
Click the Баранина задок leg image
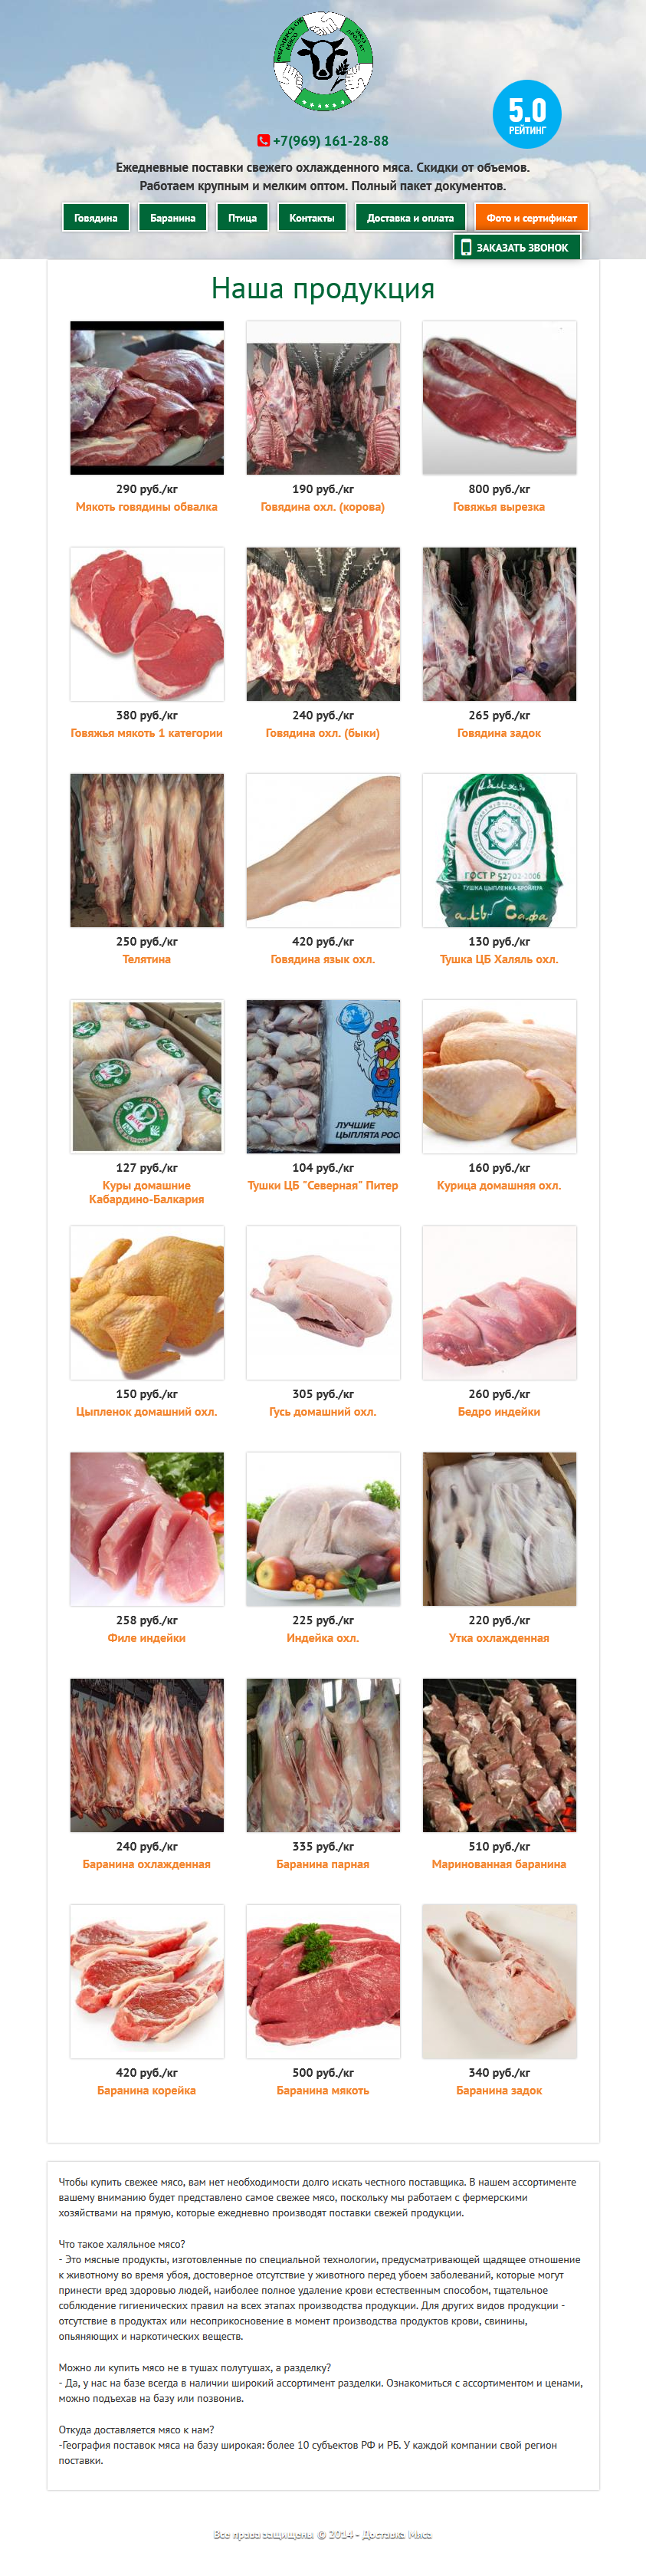point(499,1982)
